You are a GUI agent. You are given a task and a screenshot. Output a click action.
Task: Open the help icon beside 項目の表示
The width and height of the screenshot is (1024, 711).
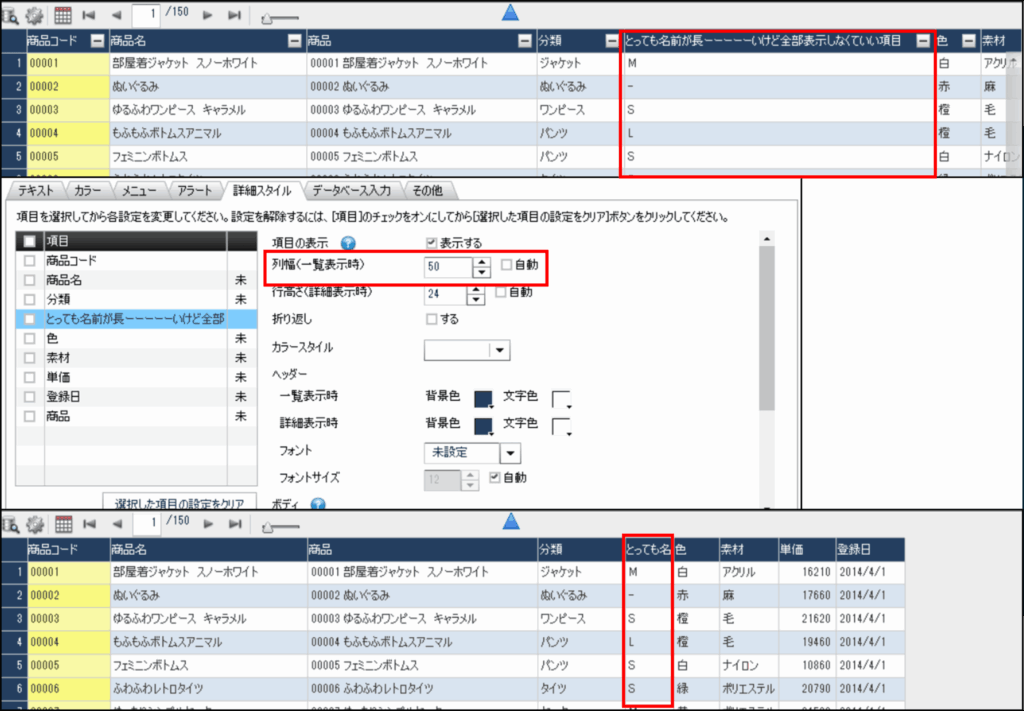tap(349, 242)
